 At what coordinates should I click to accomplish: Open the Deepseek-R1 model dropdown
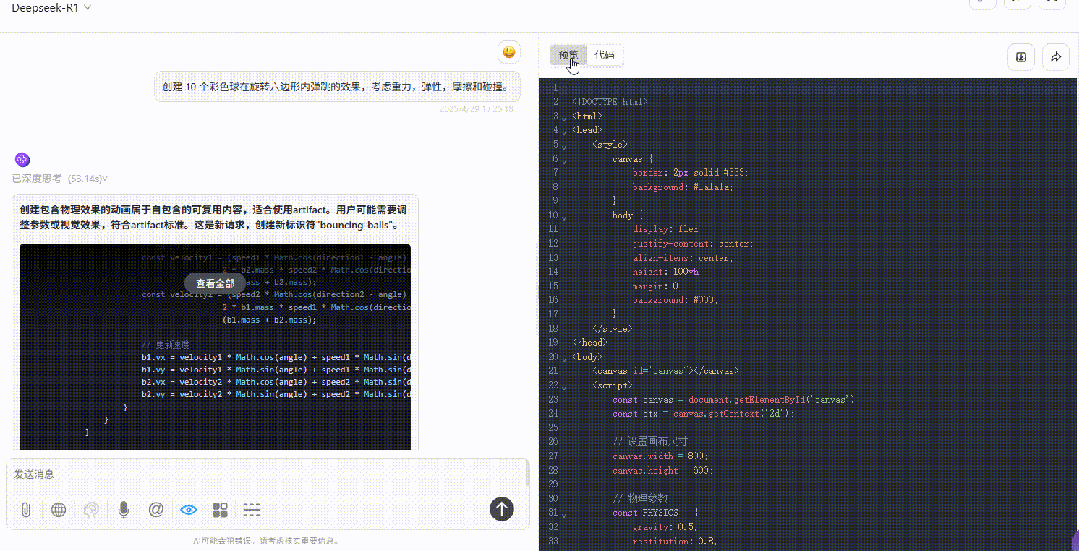coord(52,7)
